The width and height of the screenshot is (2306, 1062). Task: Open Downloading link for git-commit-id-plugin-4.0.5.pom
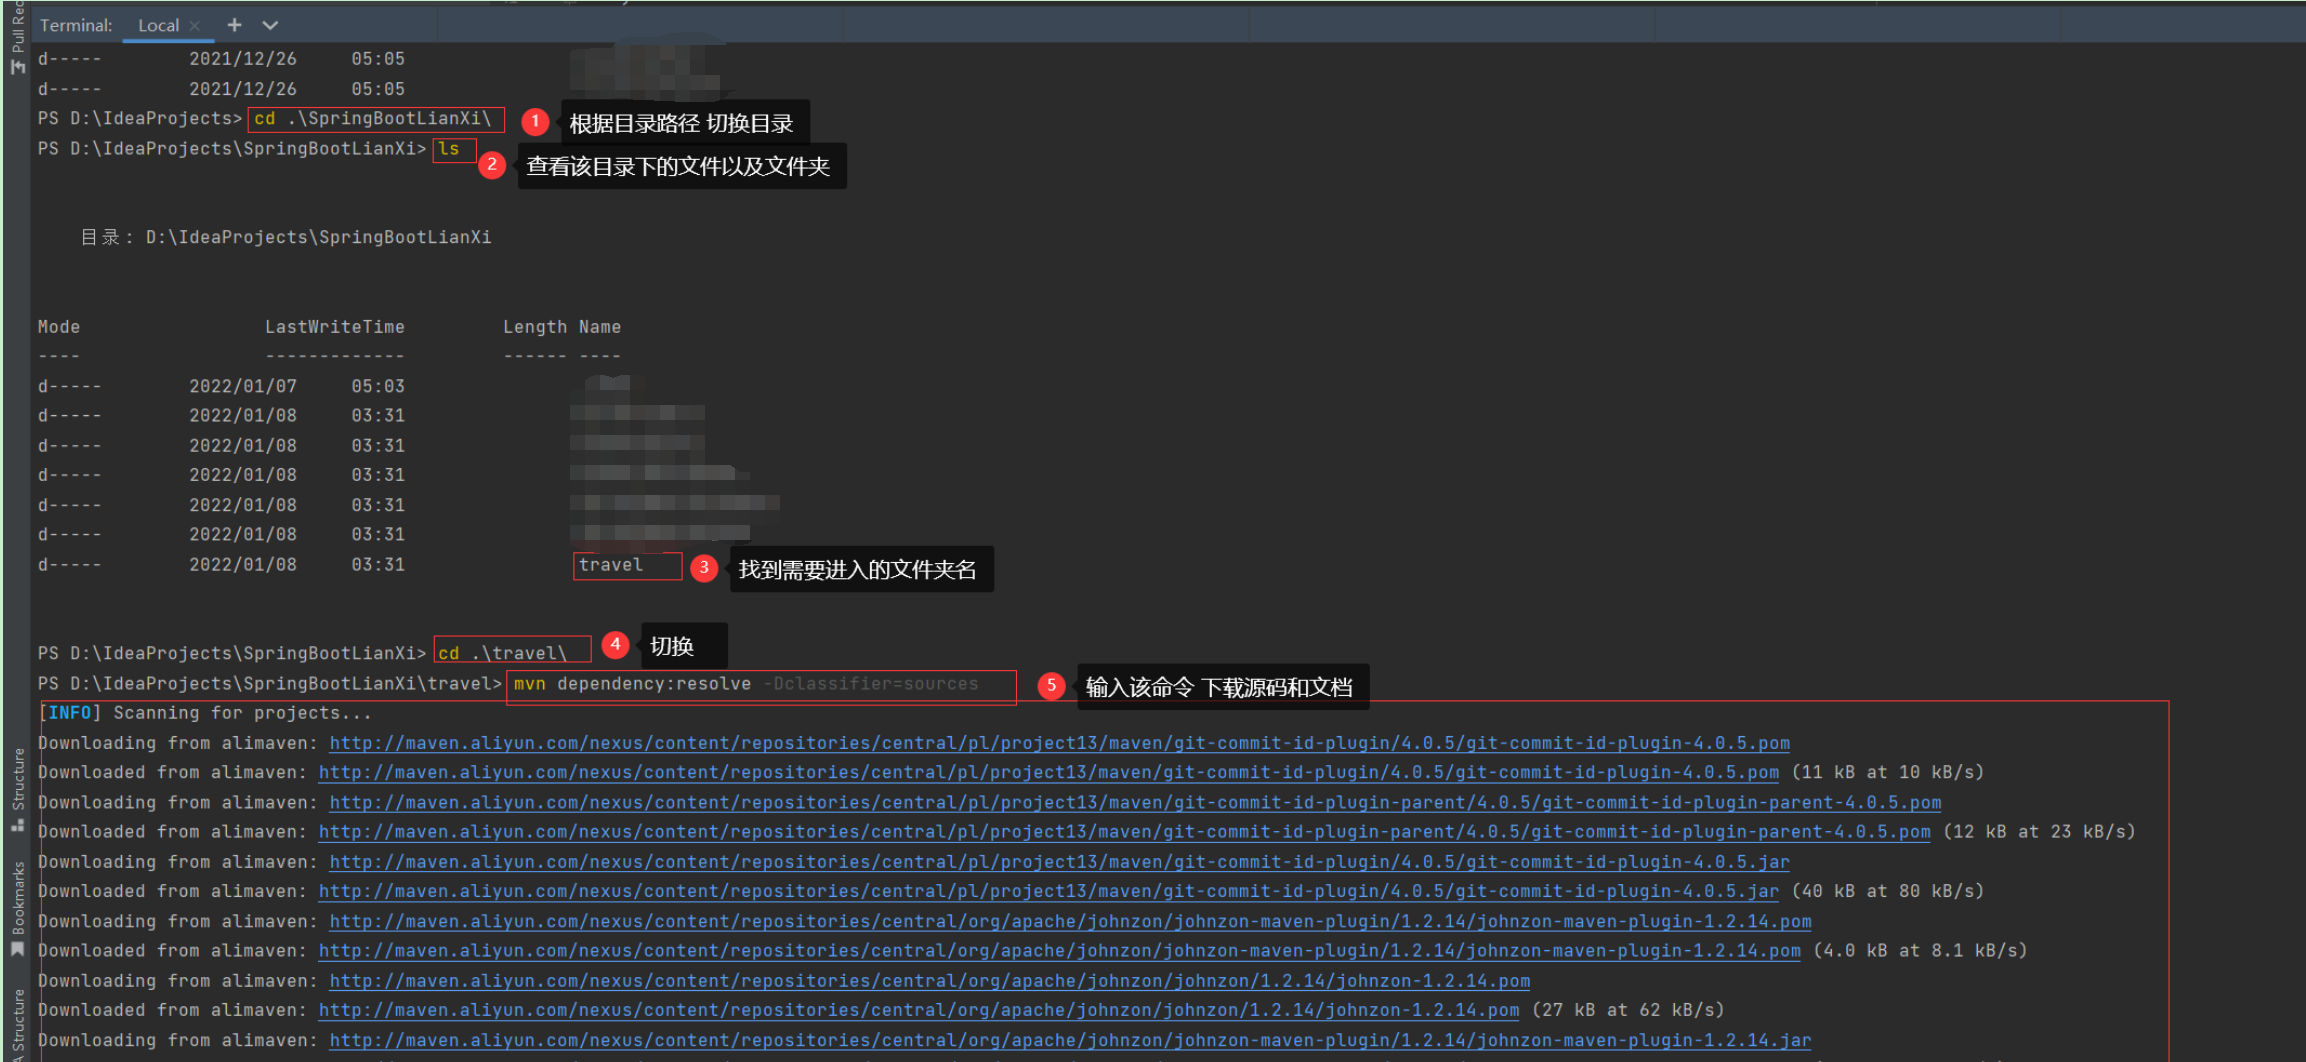(x=1060, y=743)
